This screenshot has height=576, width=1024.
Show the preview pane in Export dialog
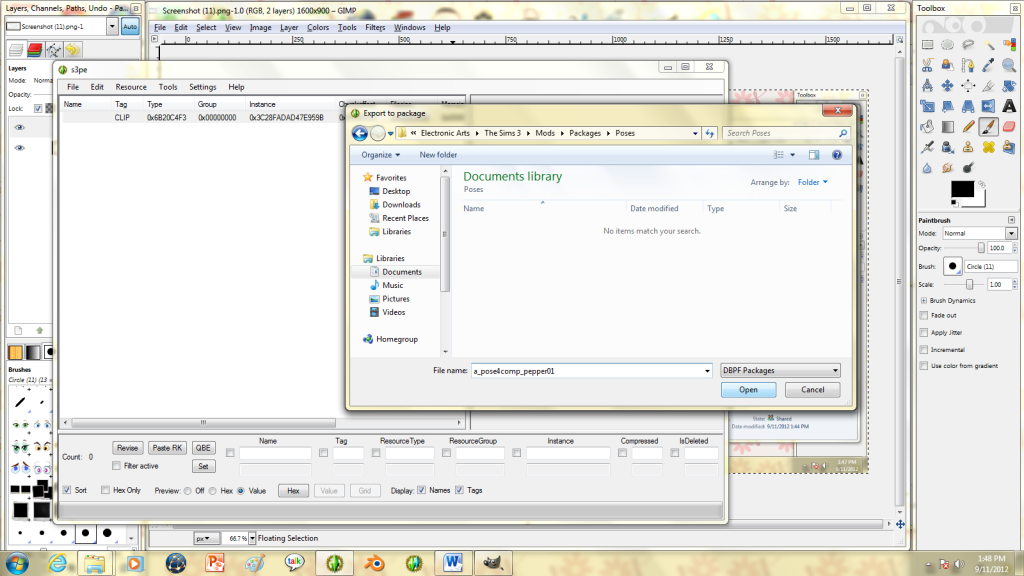point(814,155)
